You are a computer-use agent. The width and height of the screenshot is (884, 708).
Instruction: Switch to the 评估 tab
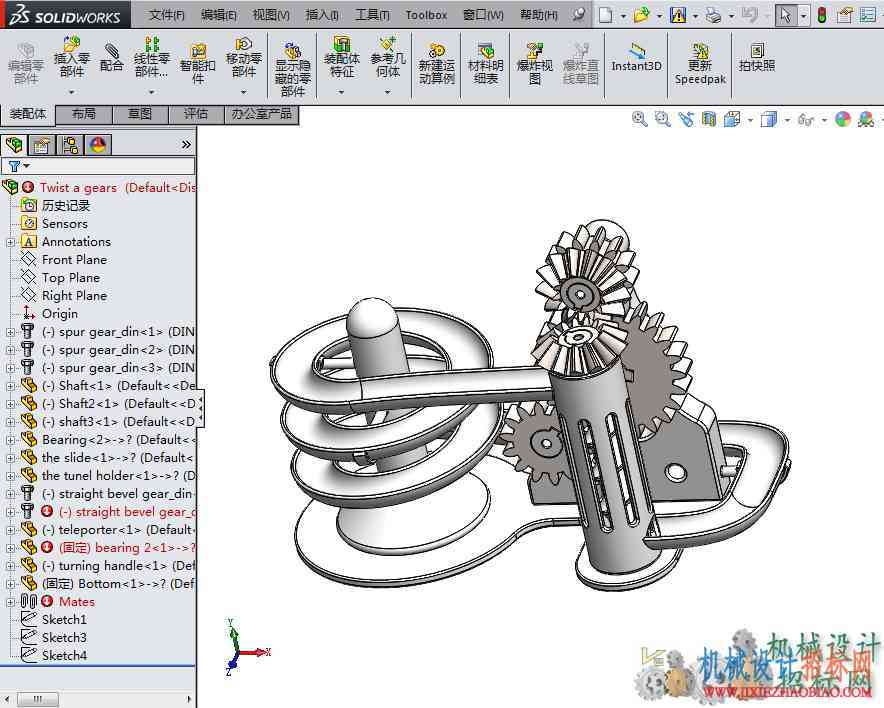coord(196,114)
